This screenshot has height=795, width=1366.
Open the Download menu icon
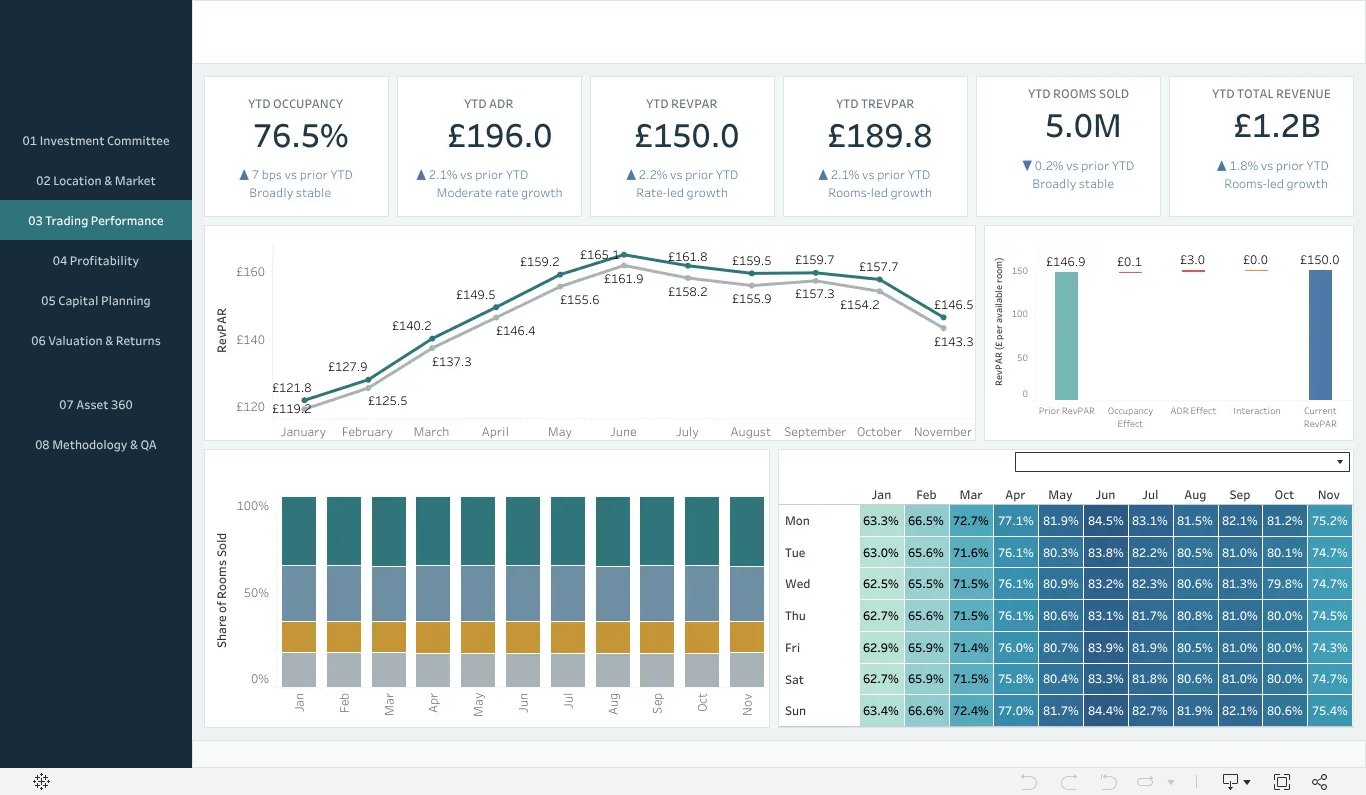(x=1236, y=782)
